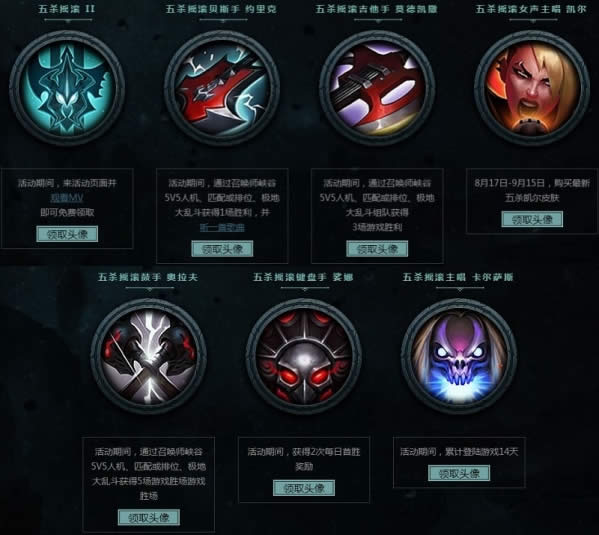Click the teal Pentakill II emblem avatar
Viewport: 599px width, 535px height.
67,88
